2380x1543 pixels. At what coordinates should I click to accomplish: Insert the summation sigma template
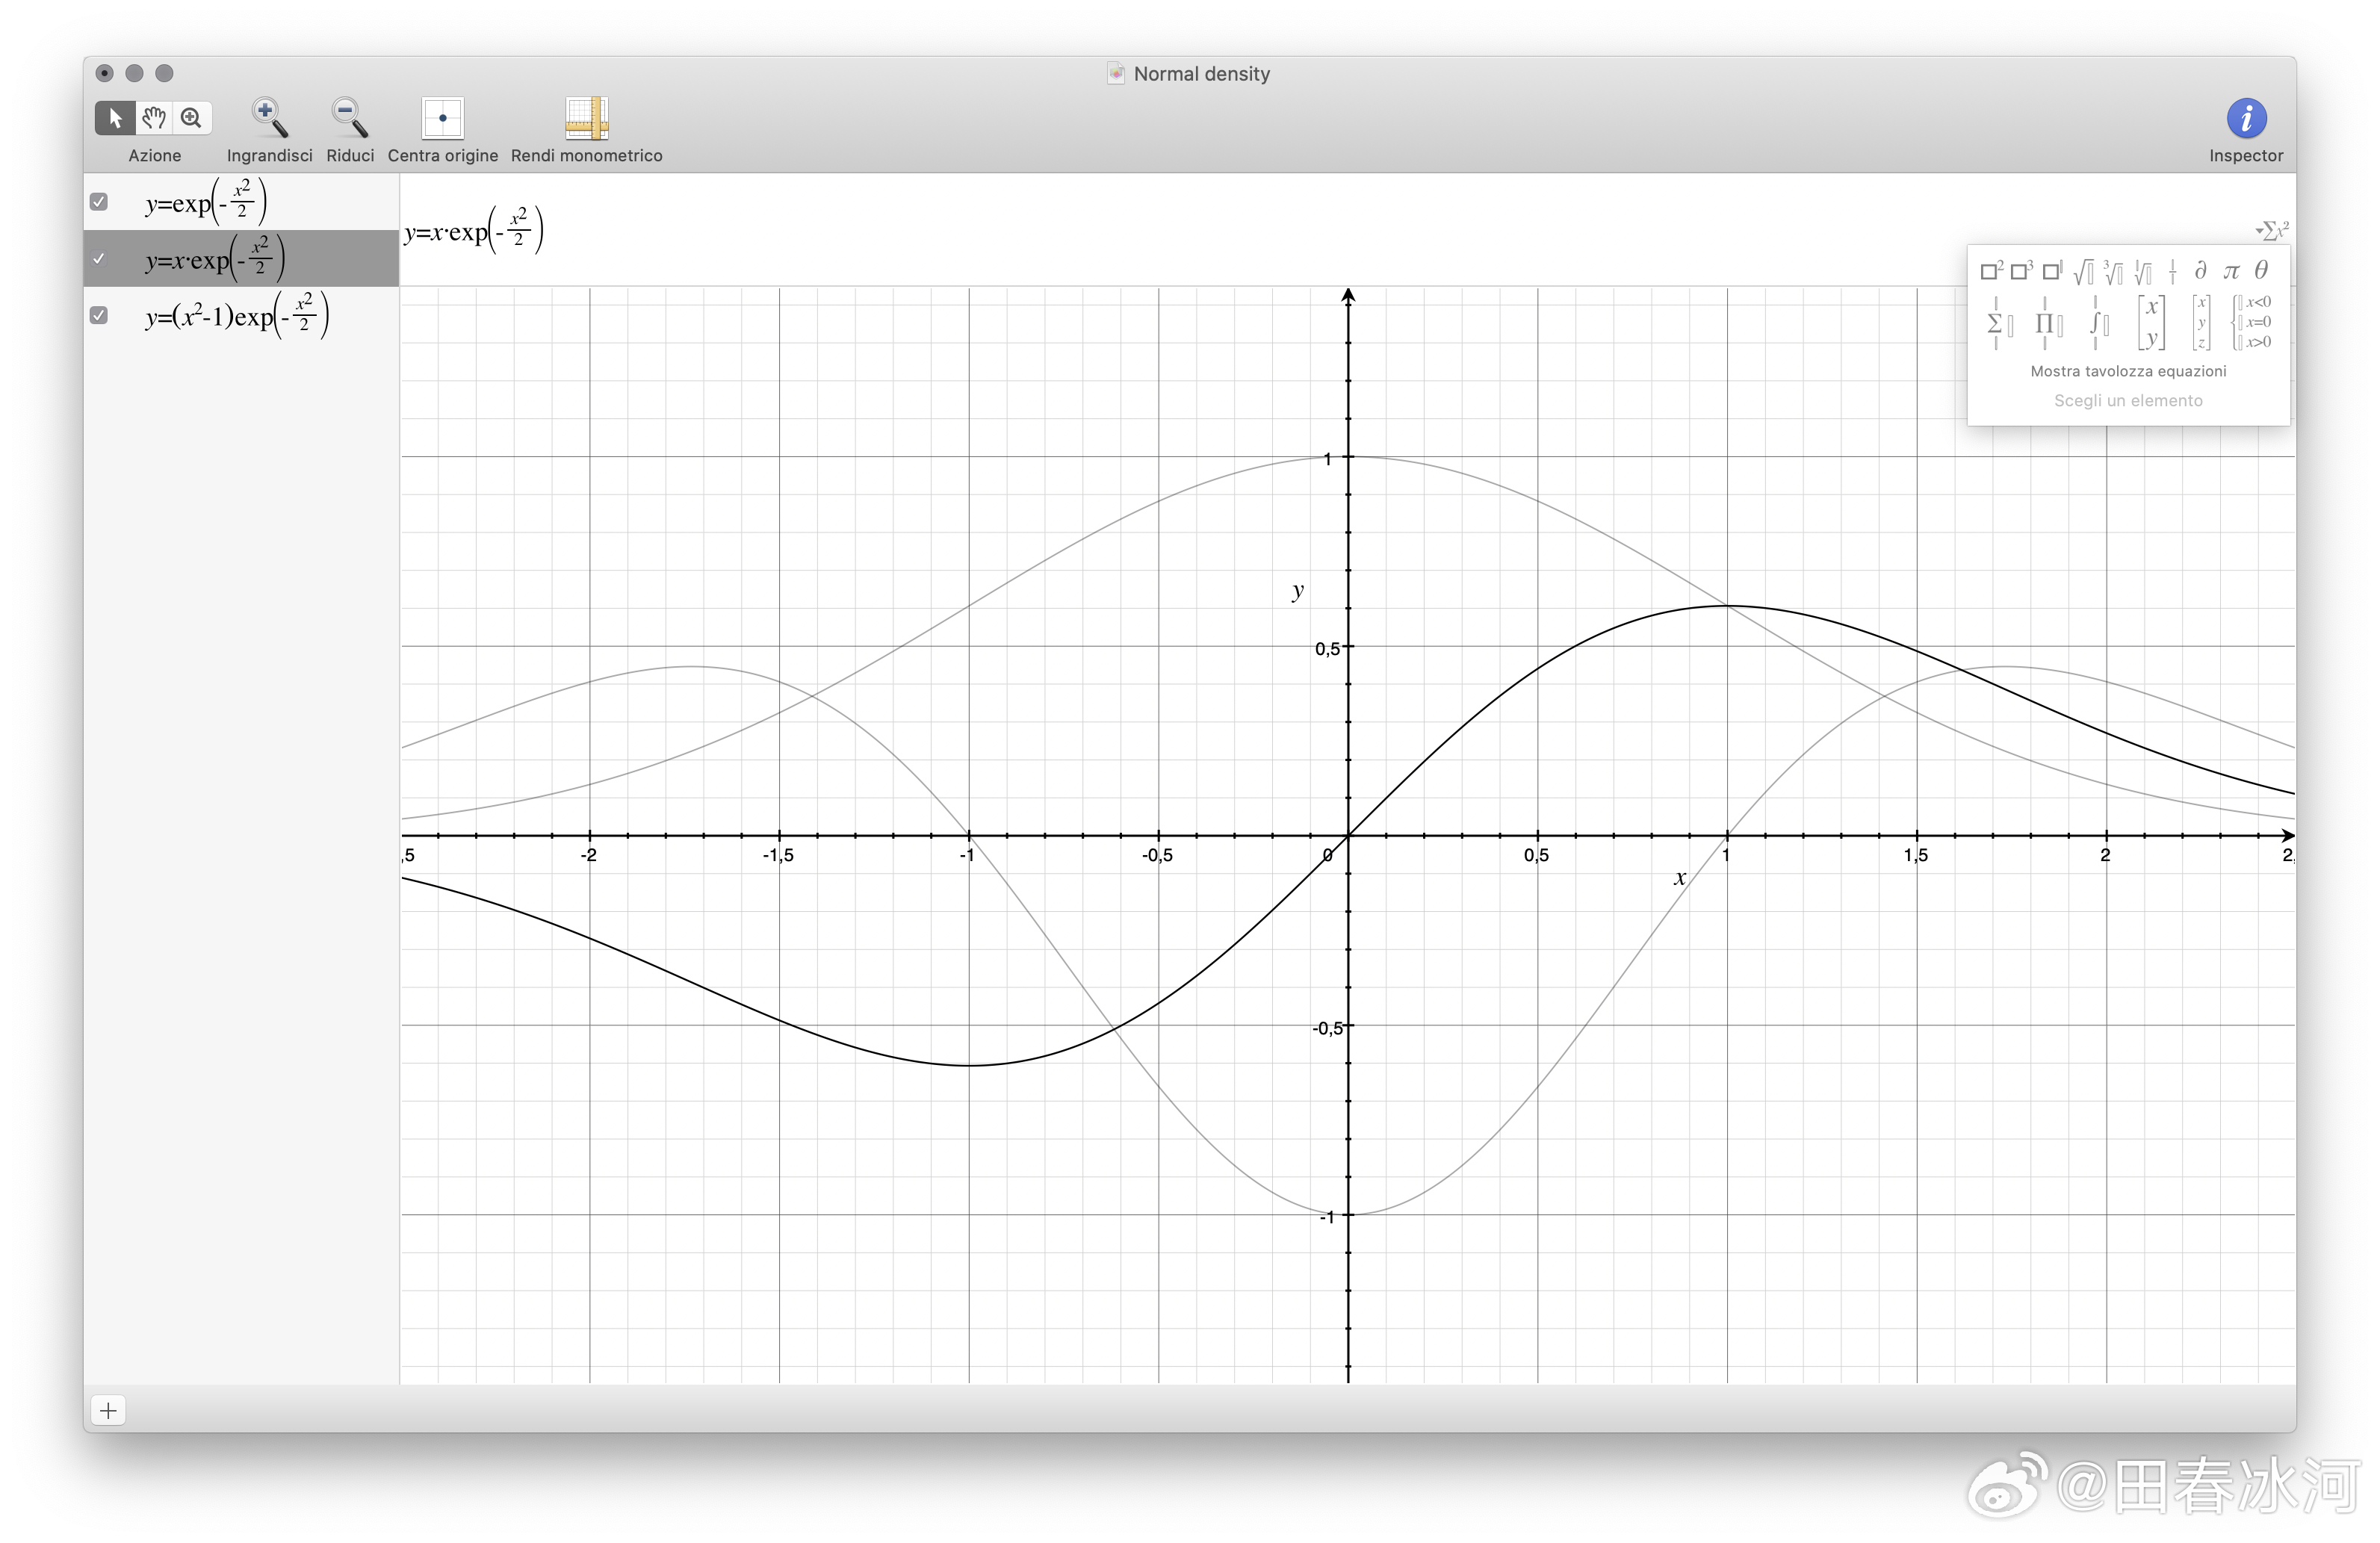pyautogui.click(x=1998, y=323)
